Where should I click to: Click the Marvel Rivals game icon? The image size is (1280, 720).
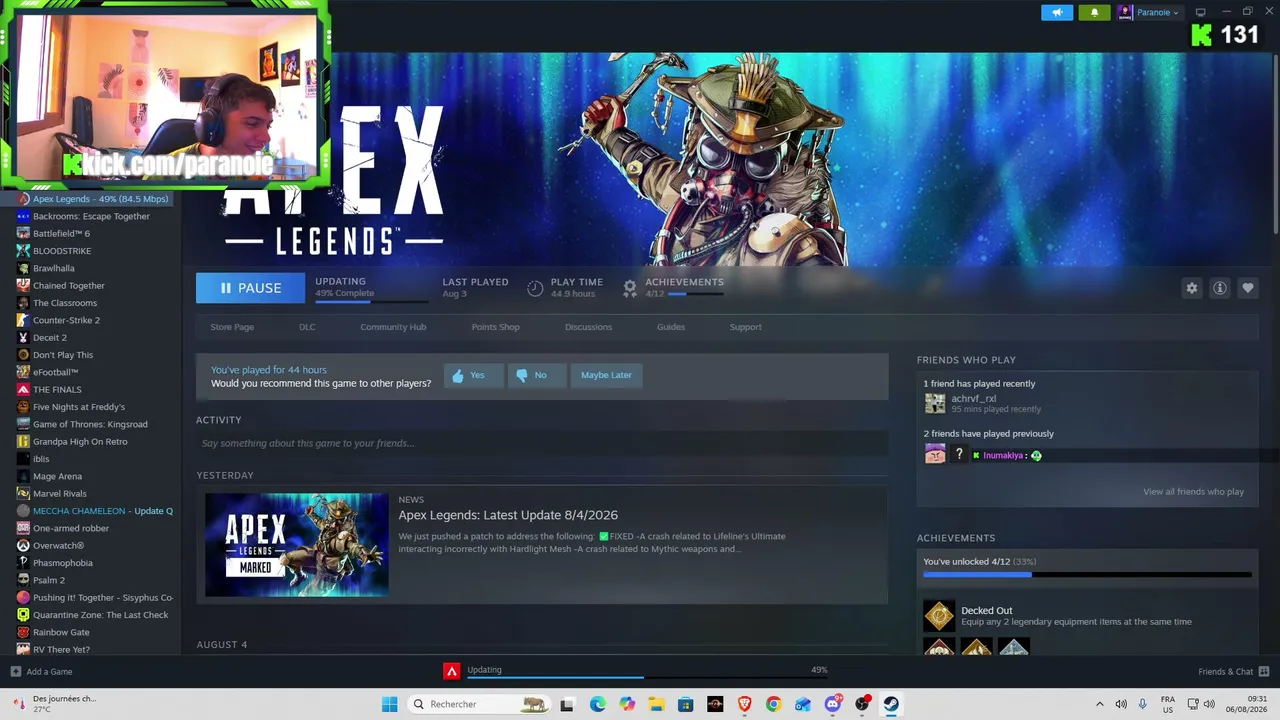click(23, 493)
